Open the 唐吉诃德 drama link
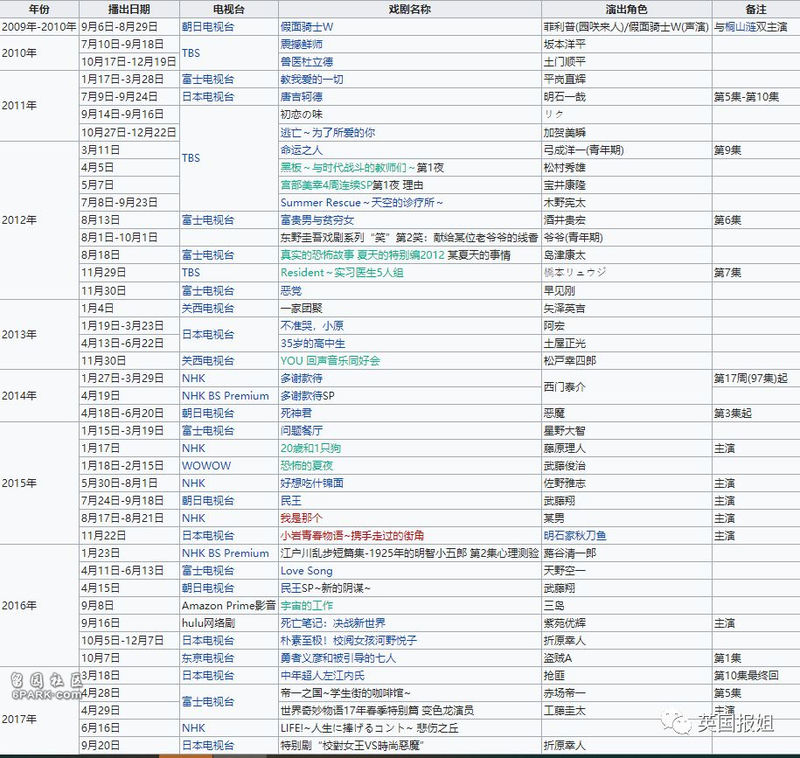The width and height of the screenshot is (800, 758). coord(302,97)
